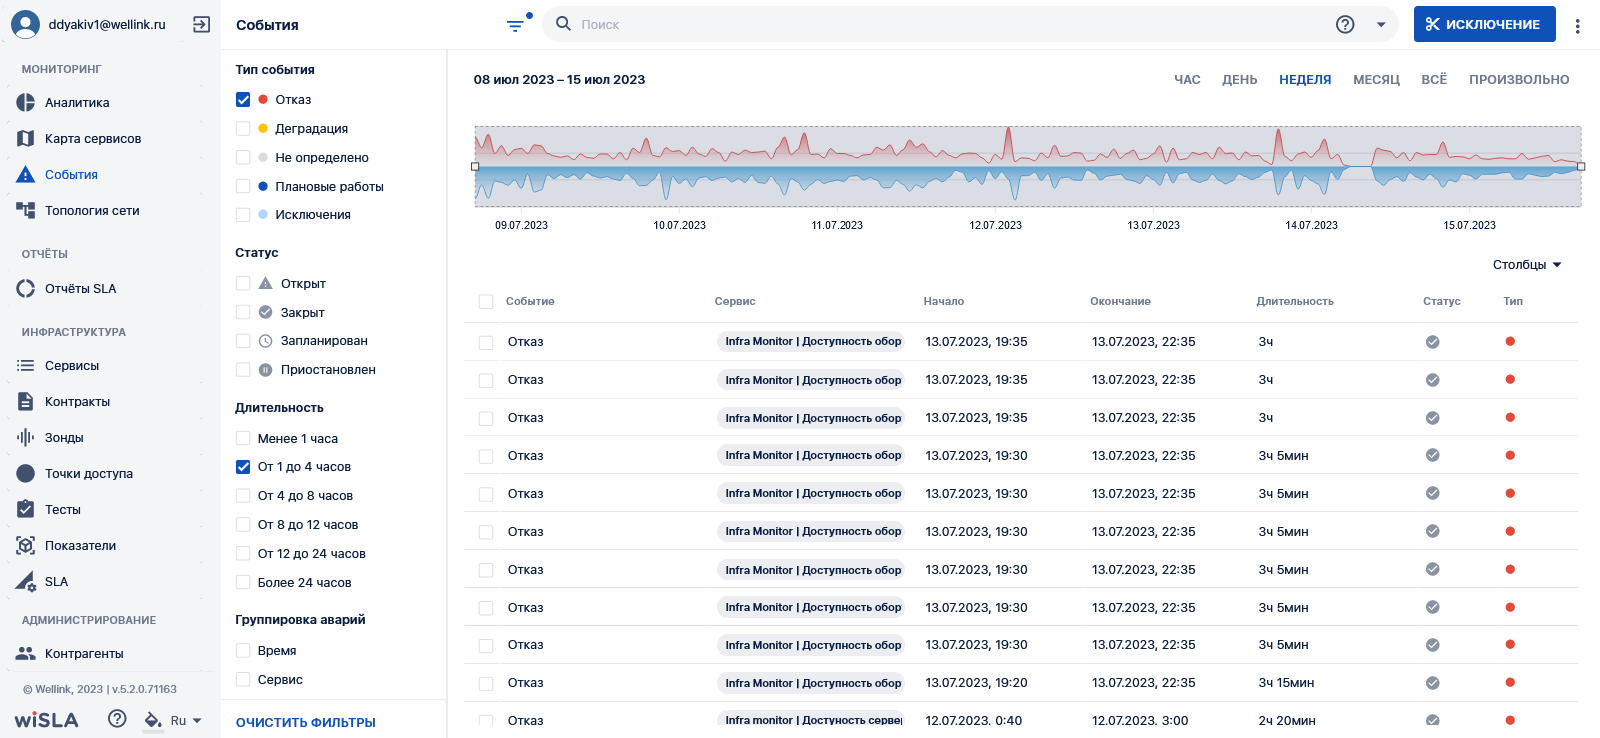
Task: Focus the Поиск search field
Action: (950, 24)
